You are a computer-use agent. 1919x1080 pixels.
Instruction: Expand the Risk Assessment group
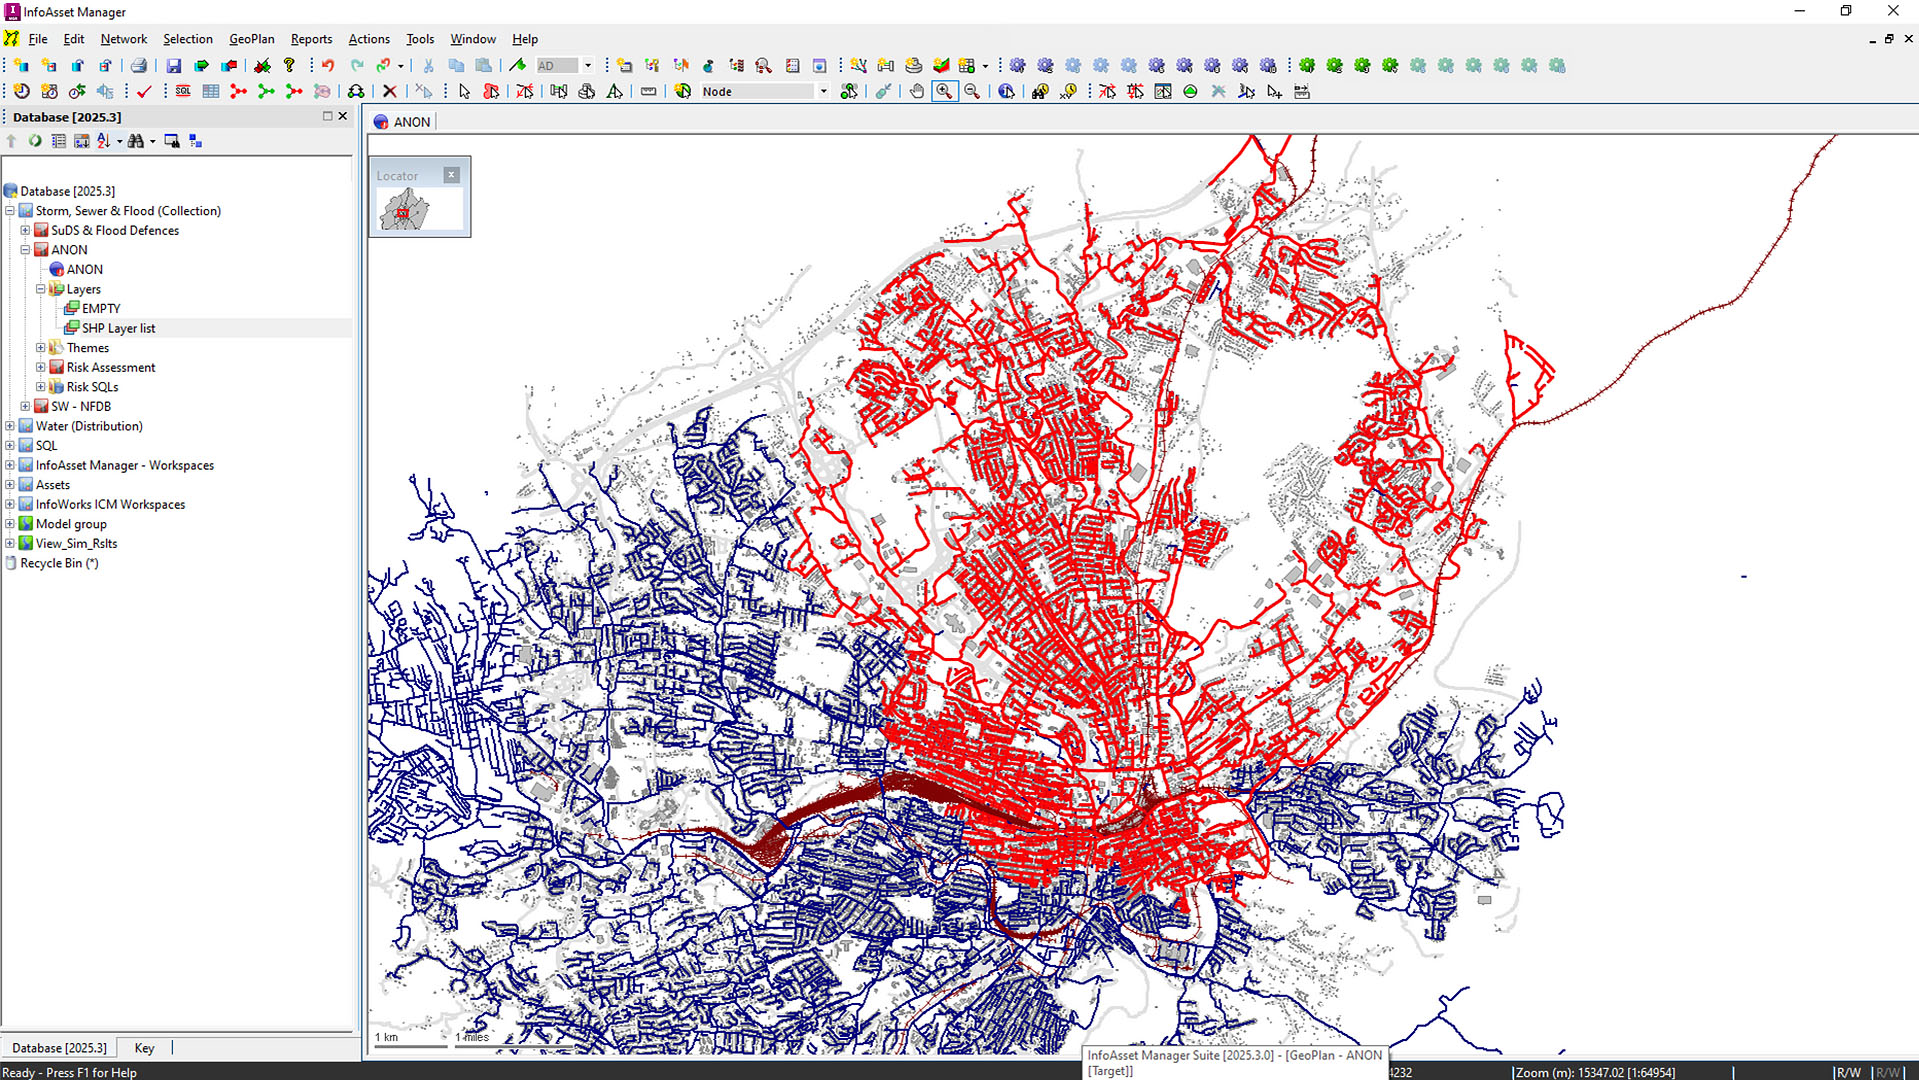(x=41, y=368)
